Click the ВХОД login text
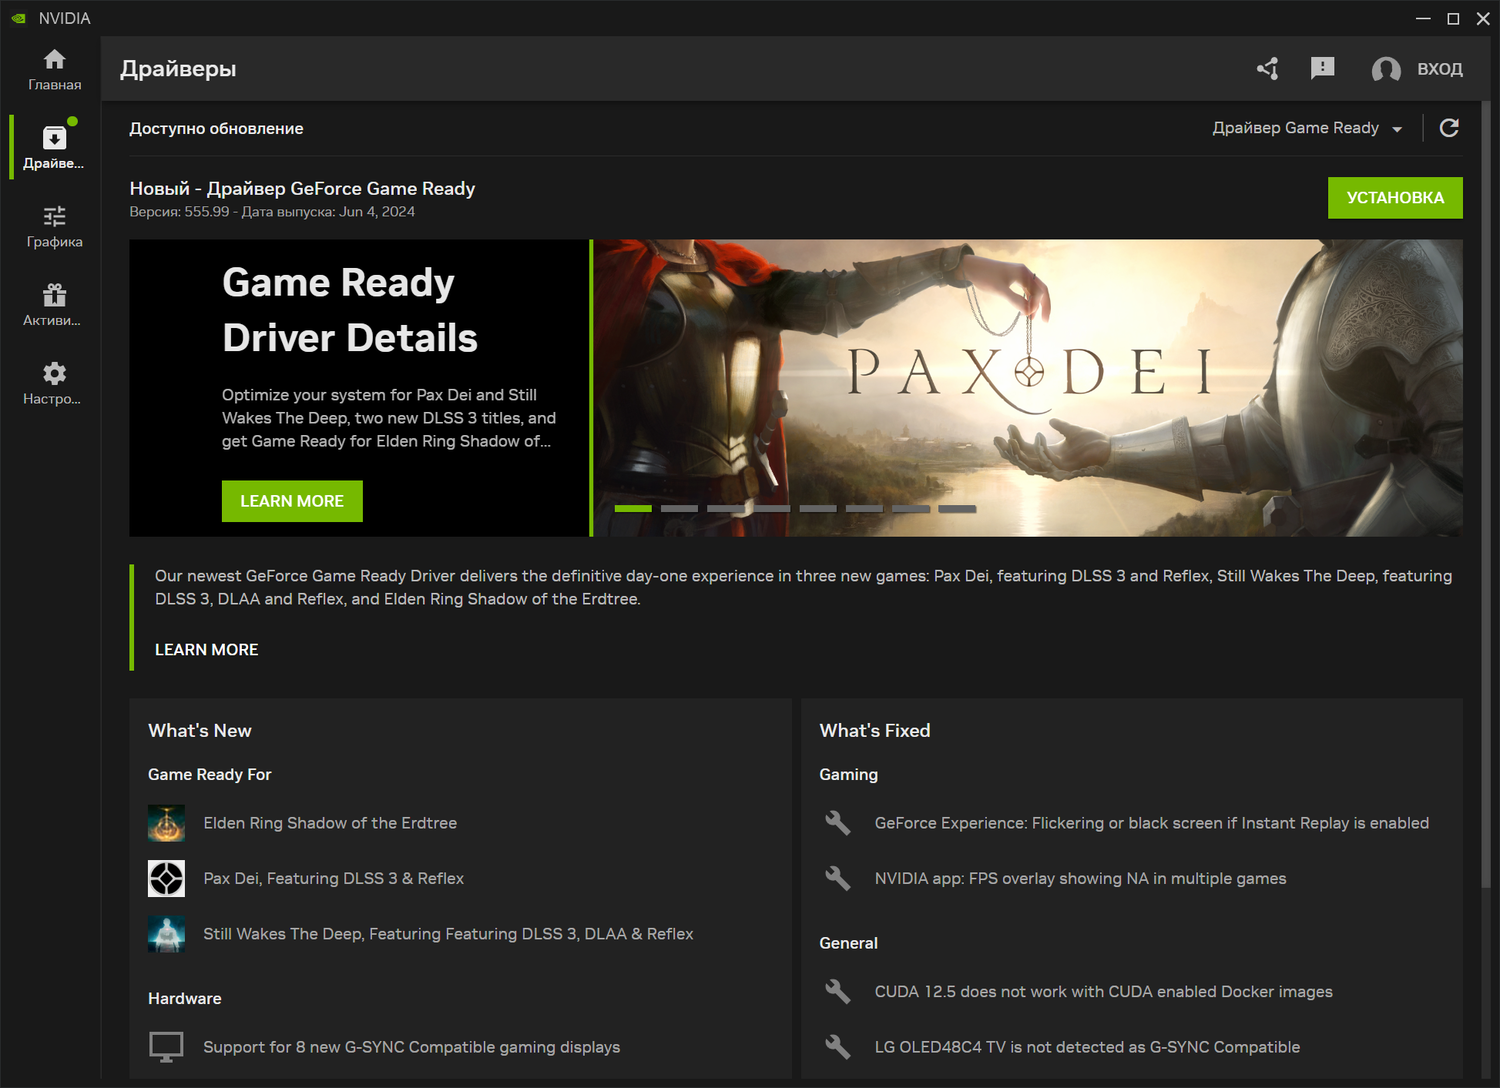Image resolution: width=1500 pixels, height=1088 pixels. [1439, 69]
